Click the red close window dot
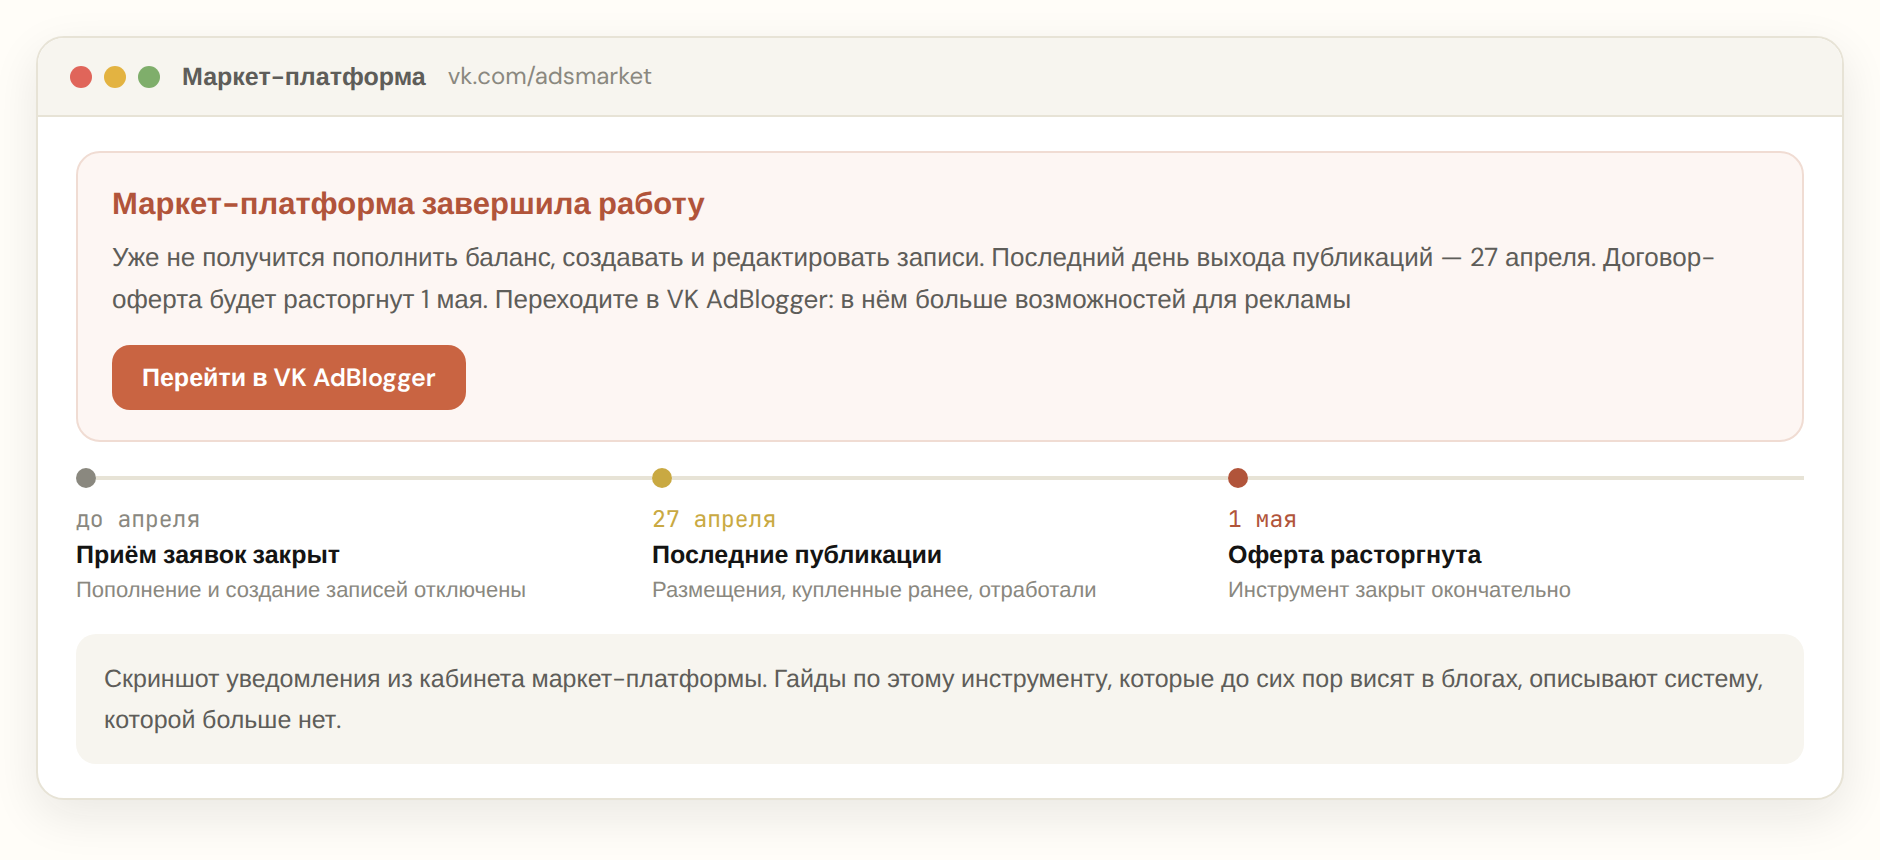This screenshot has height=860, width=1880. [81, 77]
